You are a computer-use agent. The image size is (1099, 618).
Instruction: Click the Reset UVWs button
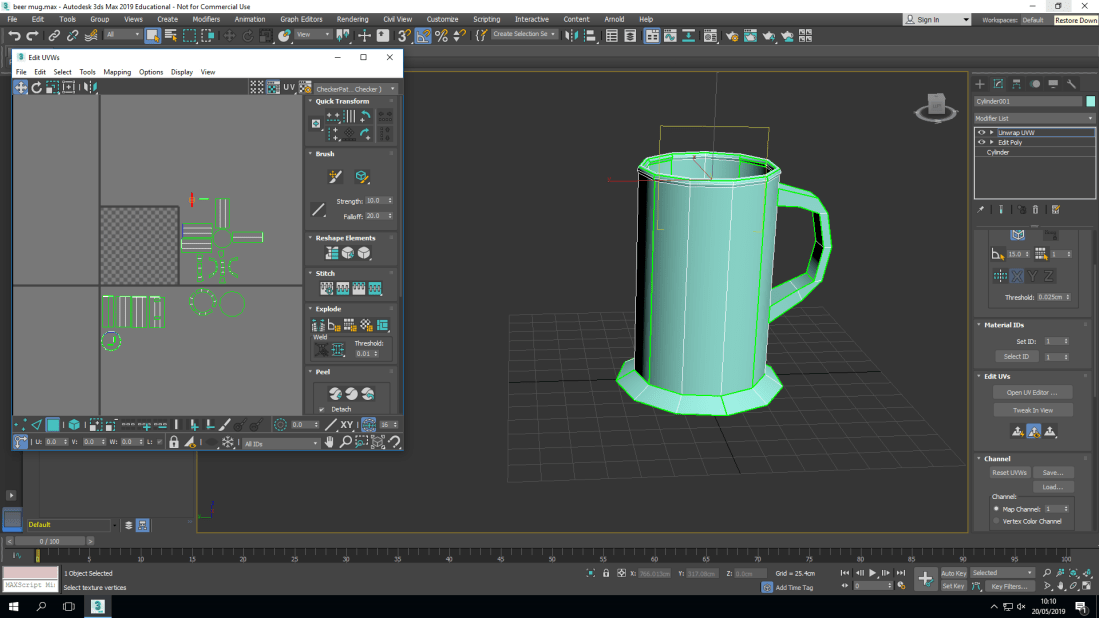1009,472
